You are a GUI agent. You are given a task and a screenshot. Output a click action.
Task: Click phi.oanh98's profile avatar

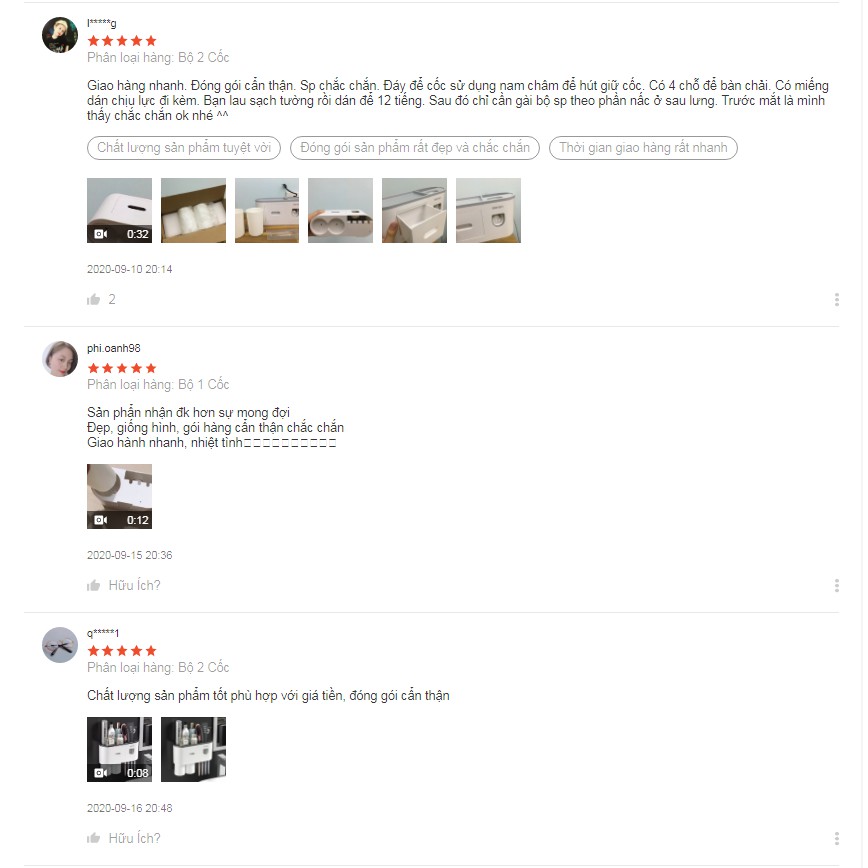click(x=60, y=359)
